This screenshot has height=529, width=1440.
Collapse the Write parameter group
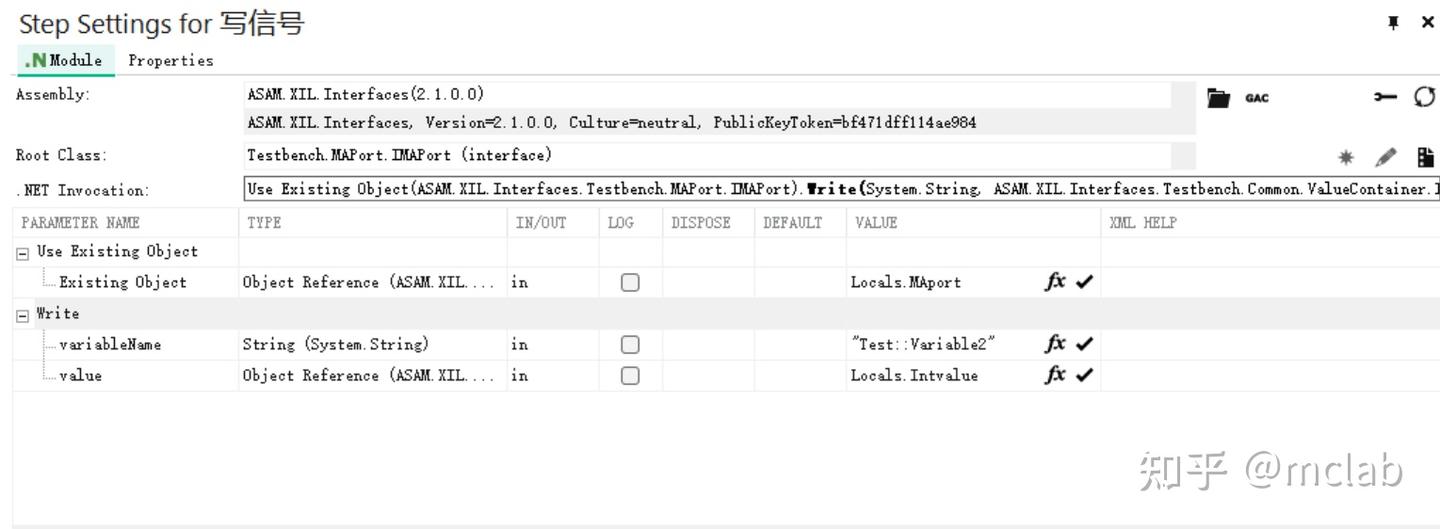pos(23,314)
